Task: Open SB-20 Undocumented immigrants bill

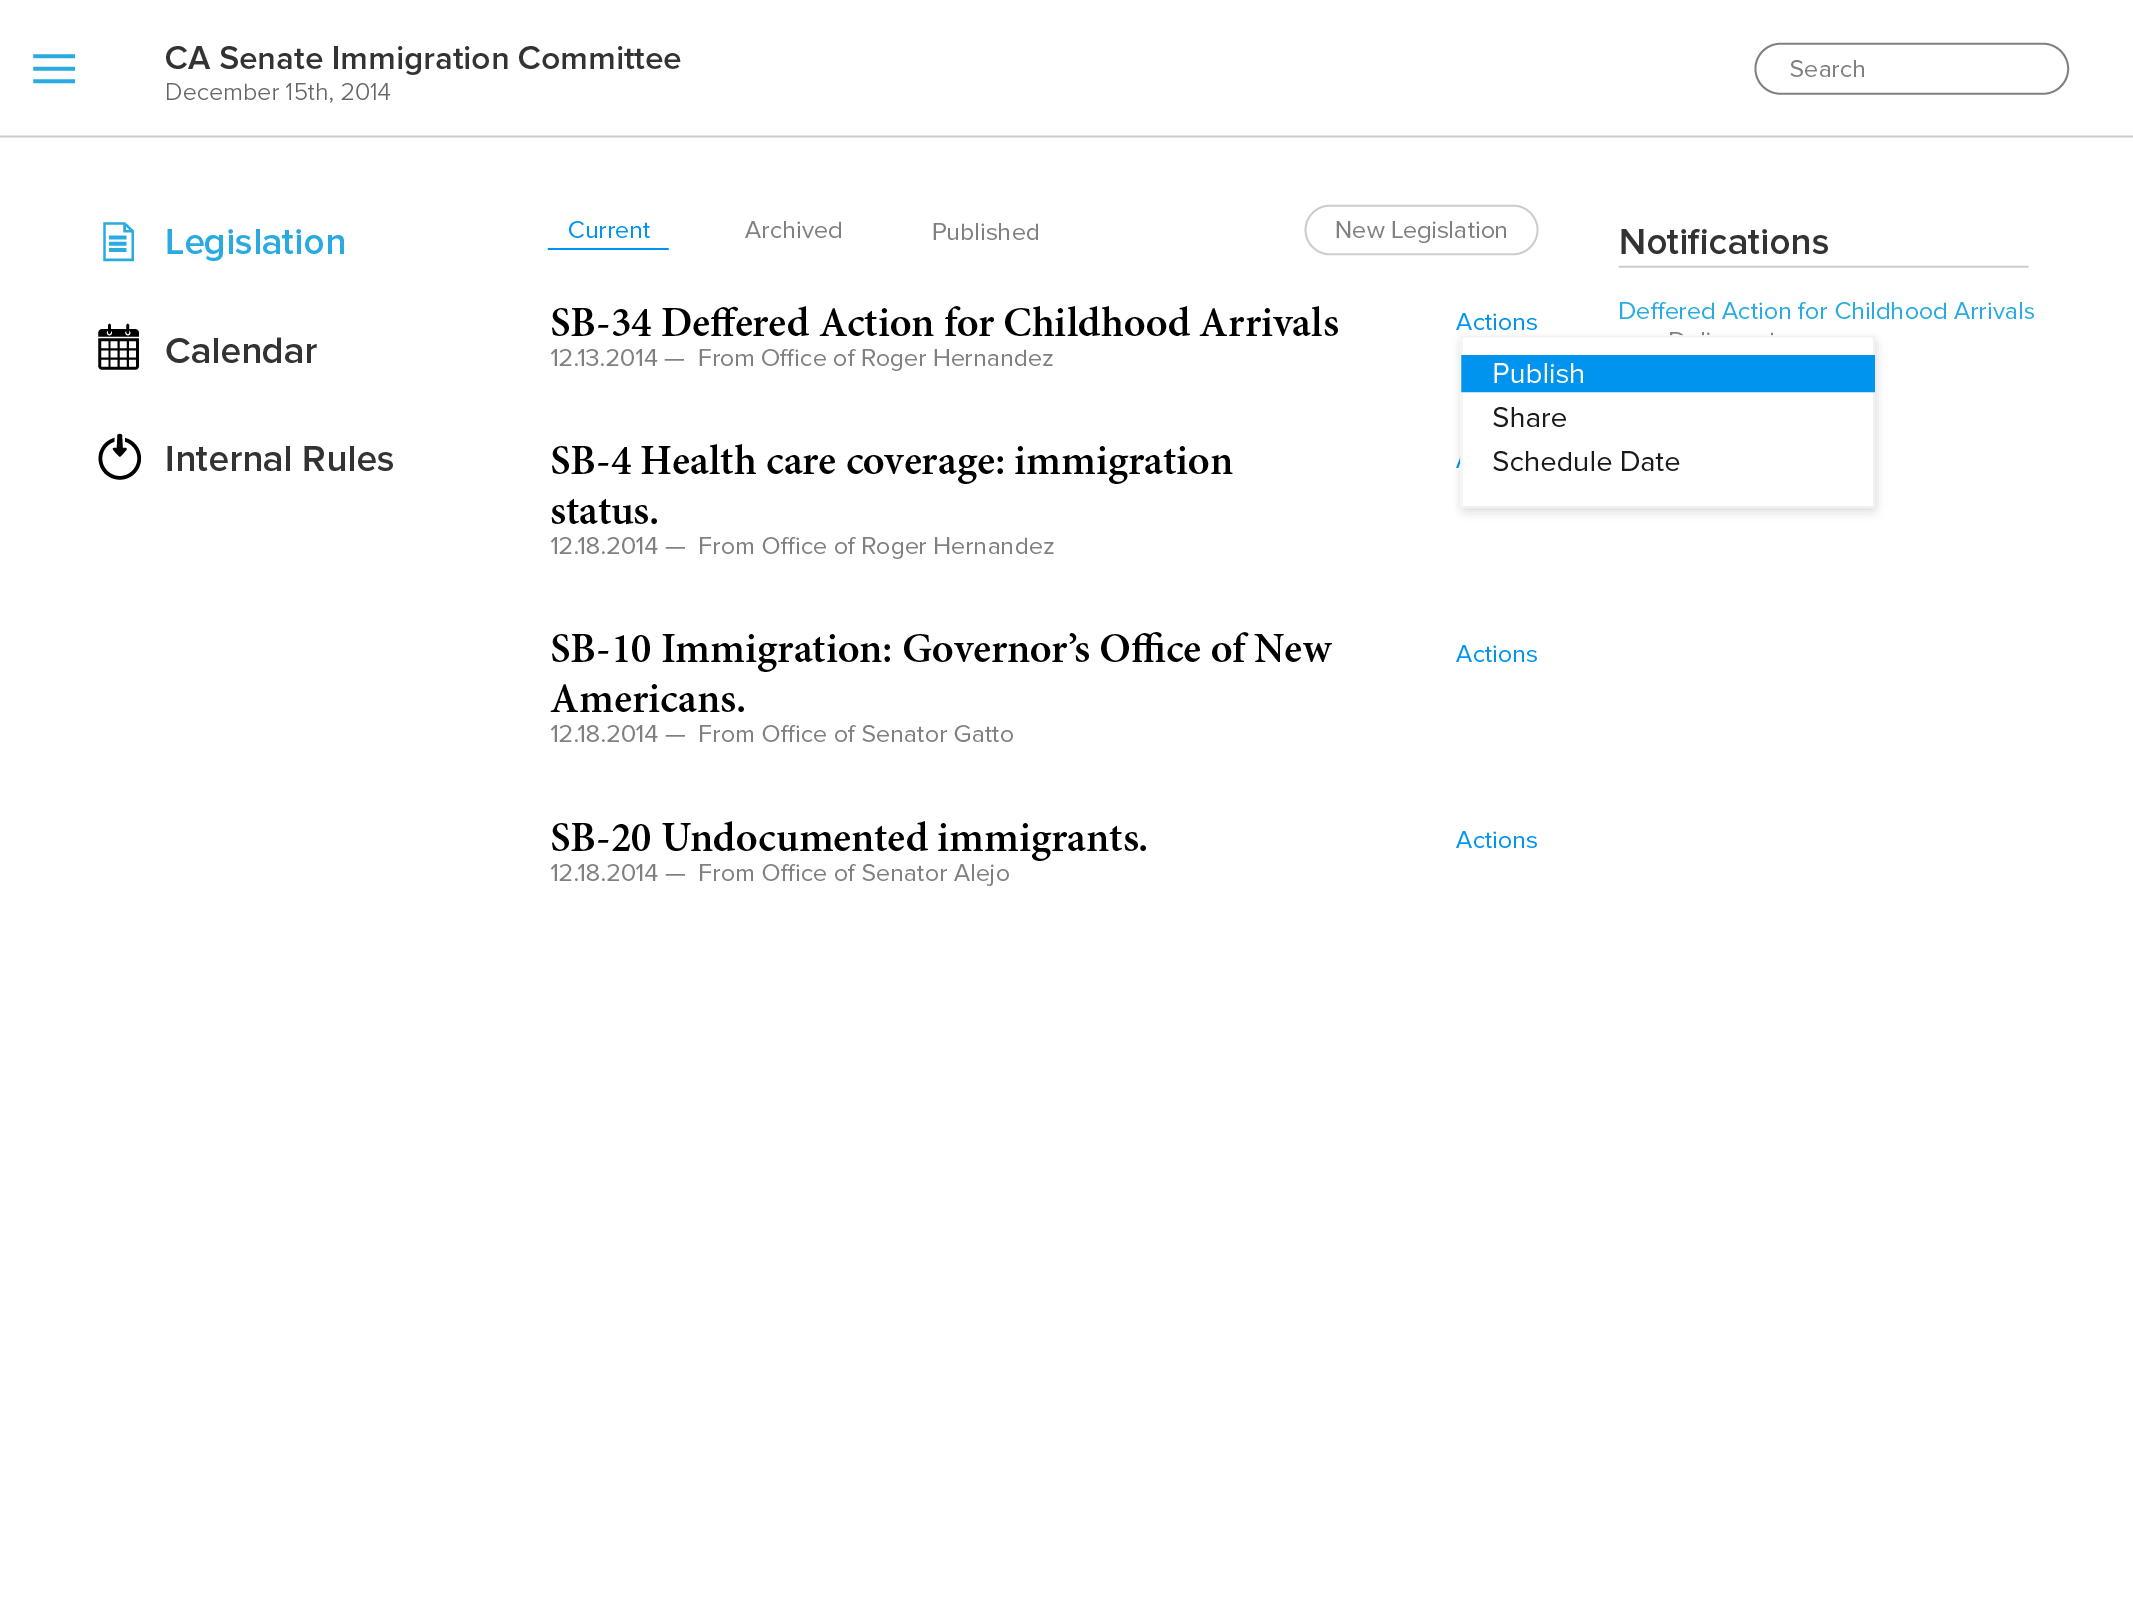Action: pos(848,838)
